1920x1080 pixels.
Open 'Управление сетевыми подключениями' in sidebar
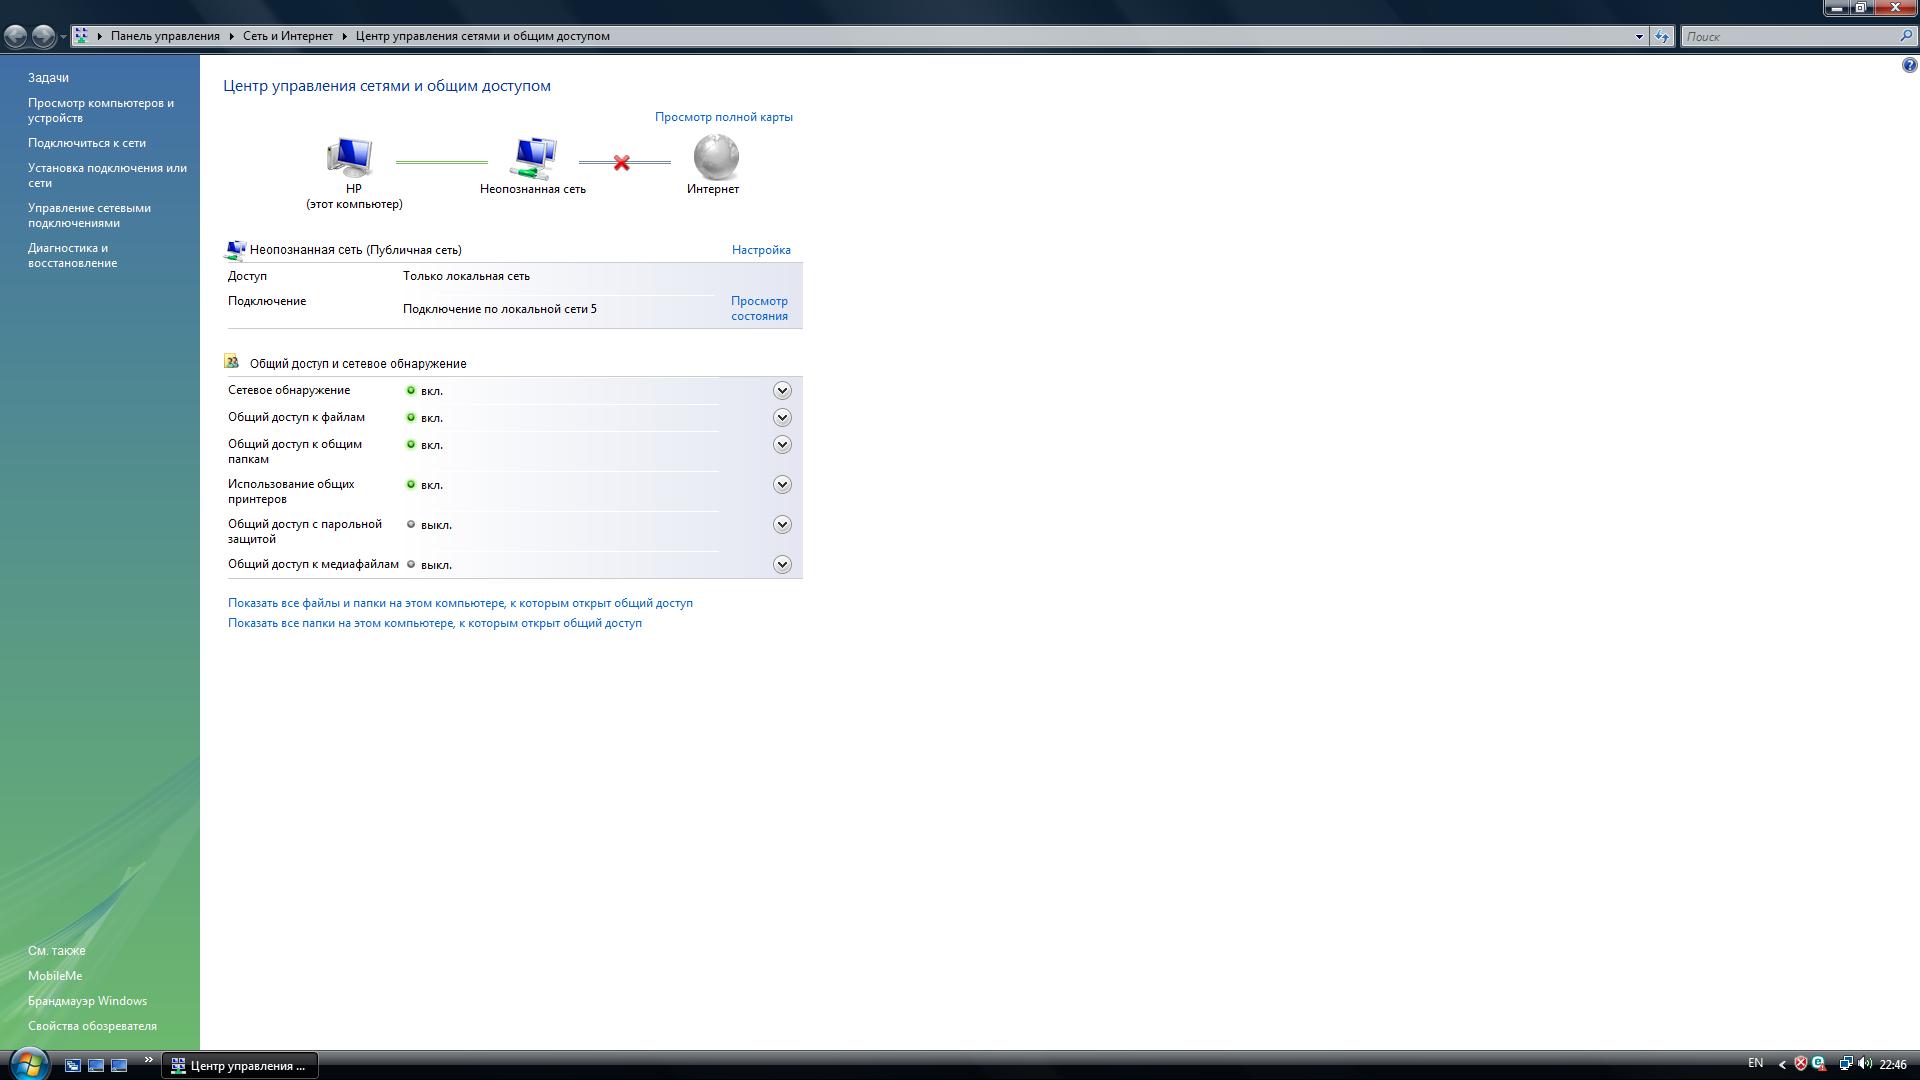pos(89,216)
